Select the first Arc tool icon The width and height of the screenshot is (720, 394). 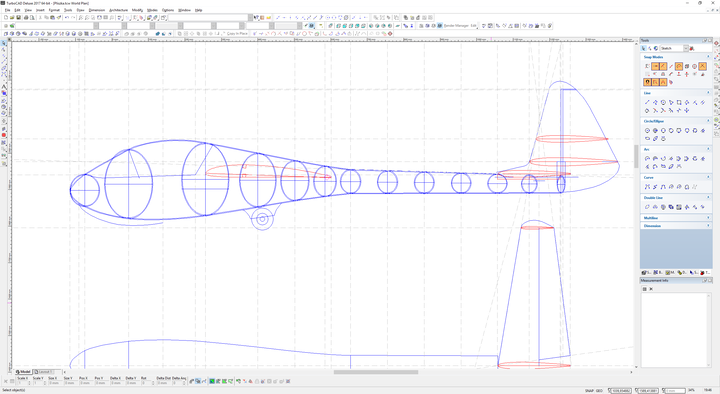(647, 159)
